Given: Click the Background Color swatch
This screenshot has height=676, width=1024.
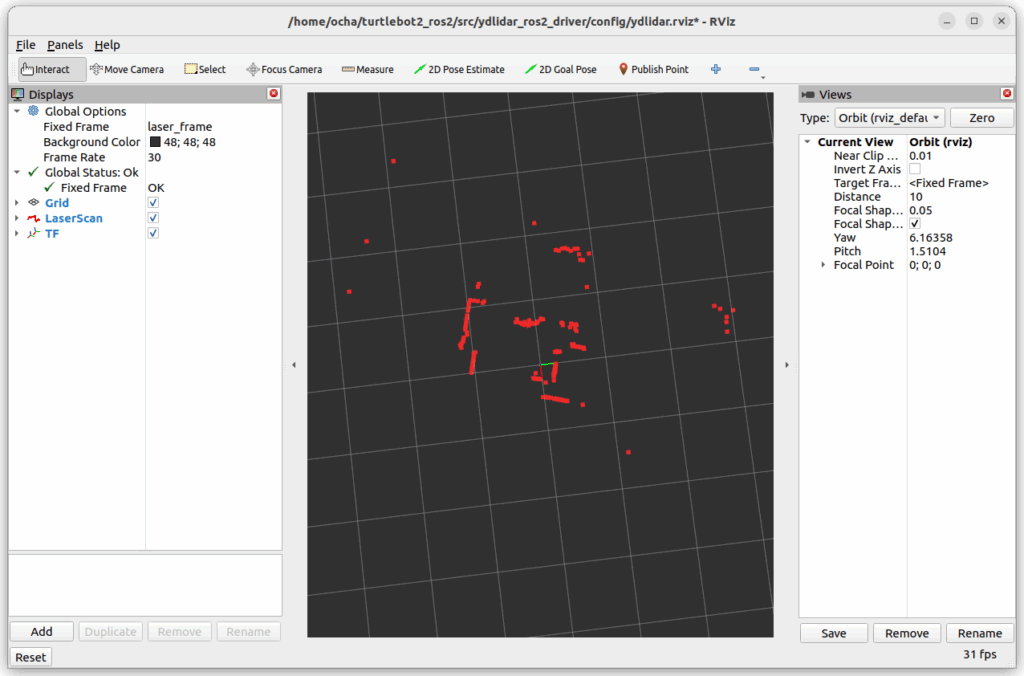Looking at the screenshot, I should pos(155,142).
